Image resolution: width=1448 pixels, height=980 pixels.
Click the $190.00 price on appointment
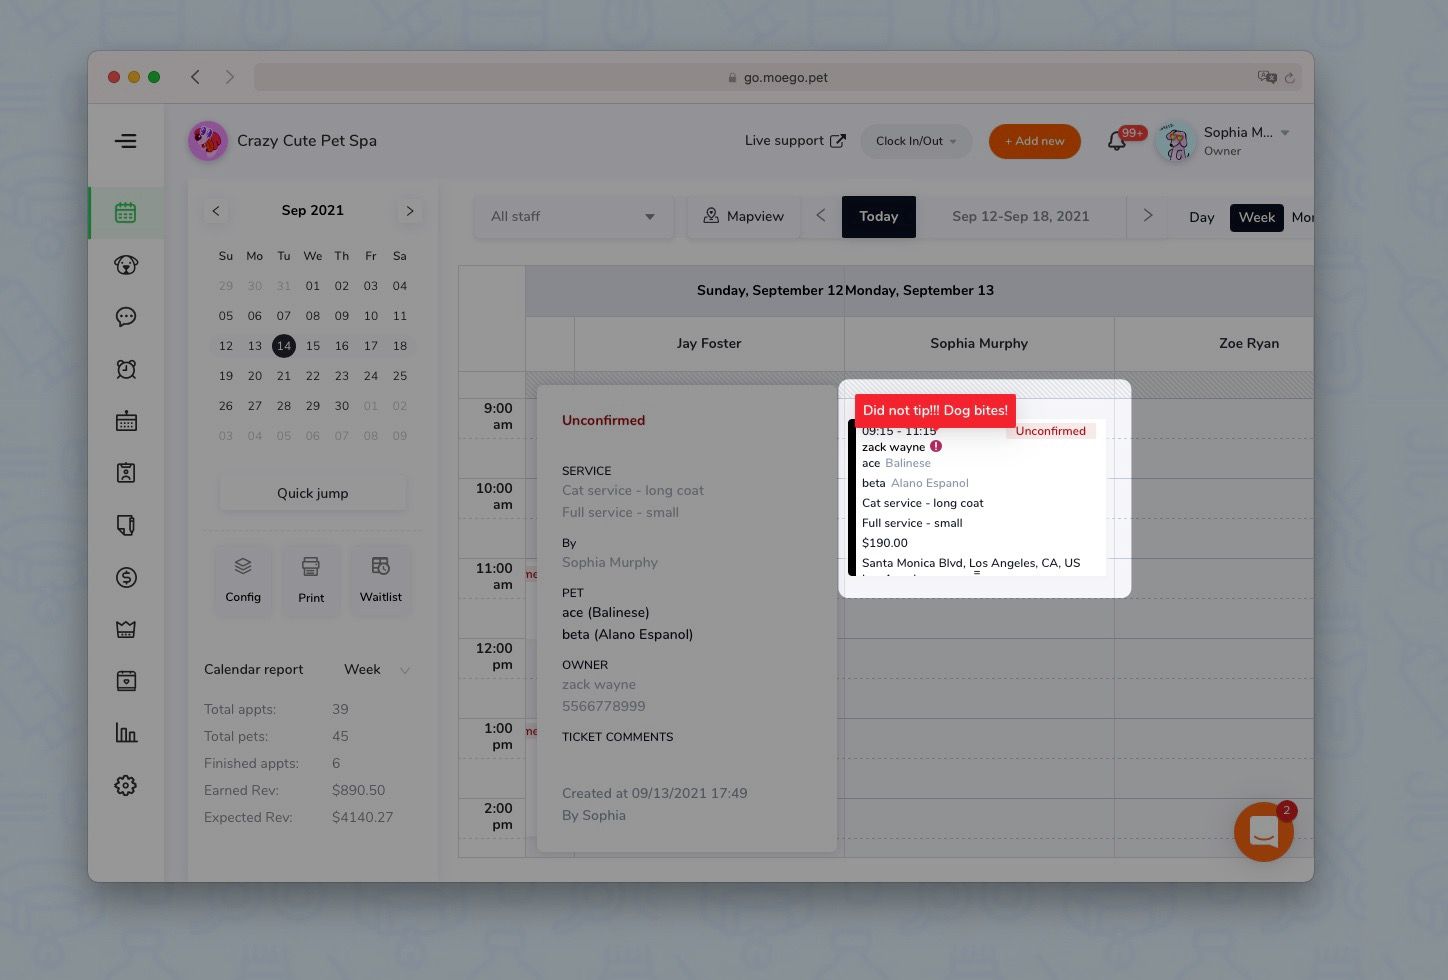885,543
